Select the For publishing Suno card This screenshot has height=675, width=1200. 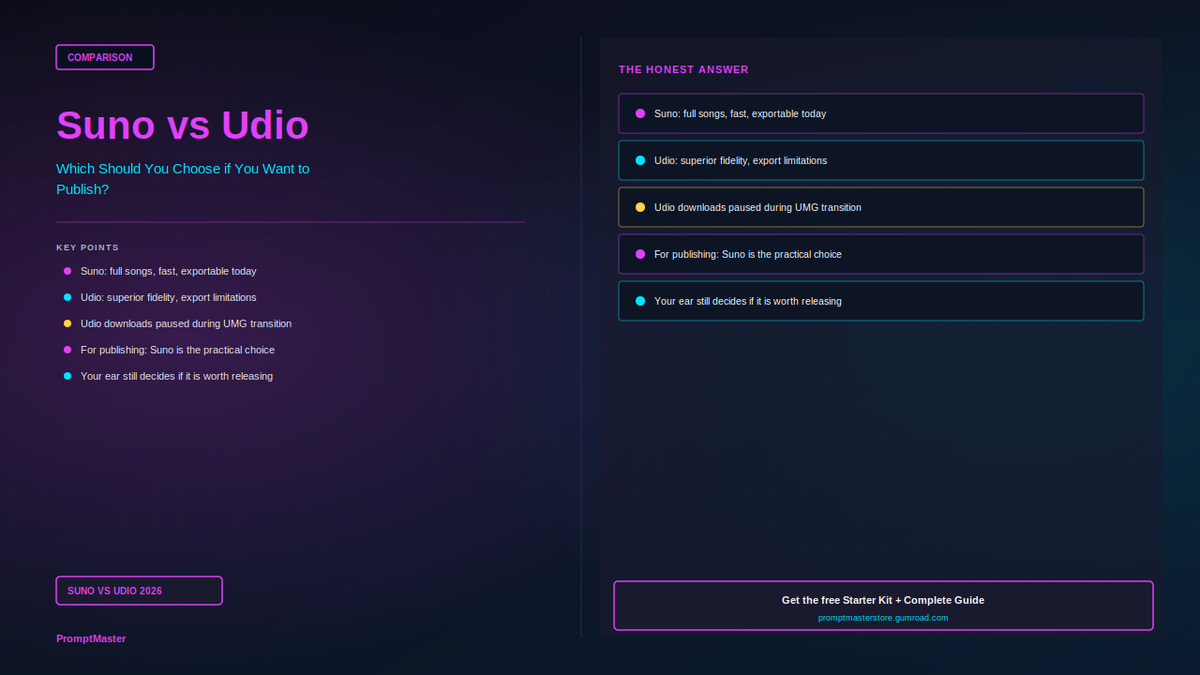(x=881, y=254)
